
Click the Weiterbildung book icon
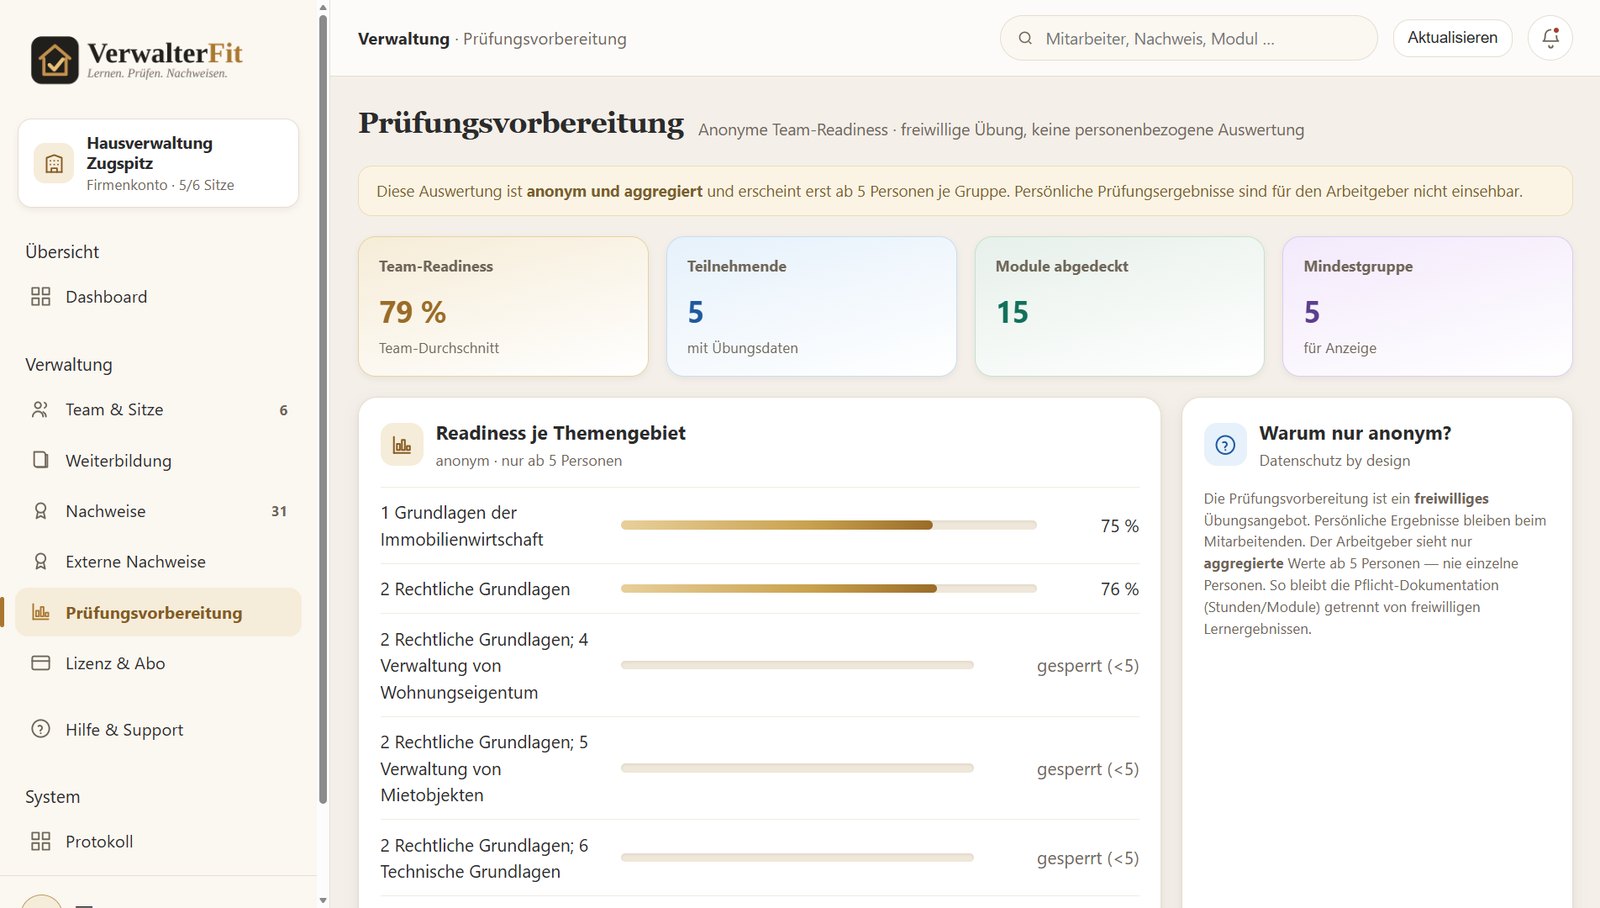[41, 460]
